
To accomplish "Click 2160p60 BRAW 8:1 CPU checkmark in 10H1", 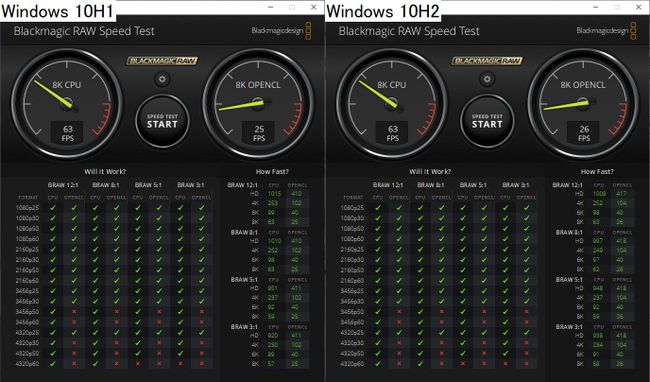I will (95, 280).
